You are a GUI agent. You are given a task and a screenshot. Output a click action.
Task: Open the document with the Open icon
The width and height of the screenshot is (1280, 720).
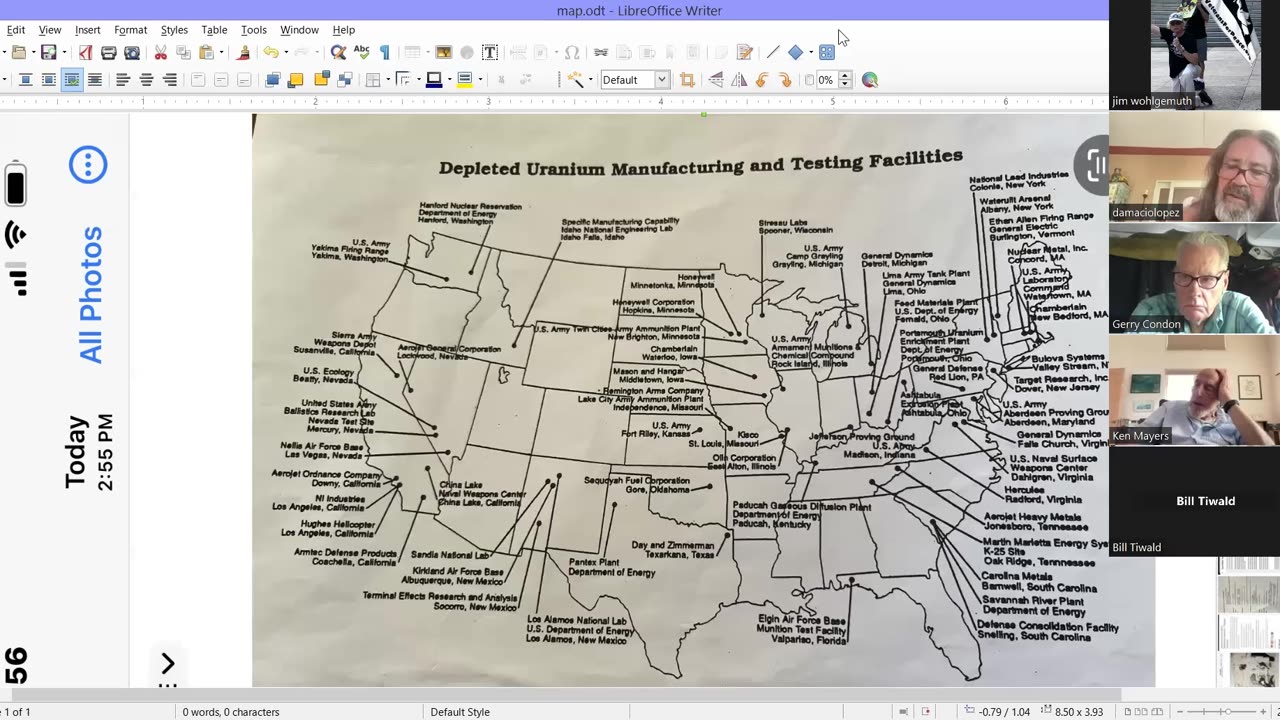[19, 53]
